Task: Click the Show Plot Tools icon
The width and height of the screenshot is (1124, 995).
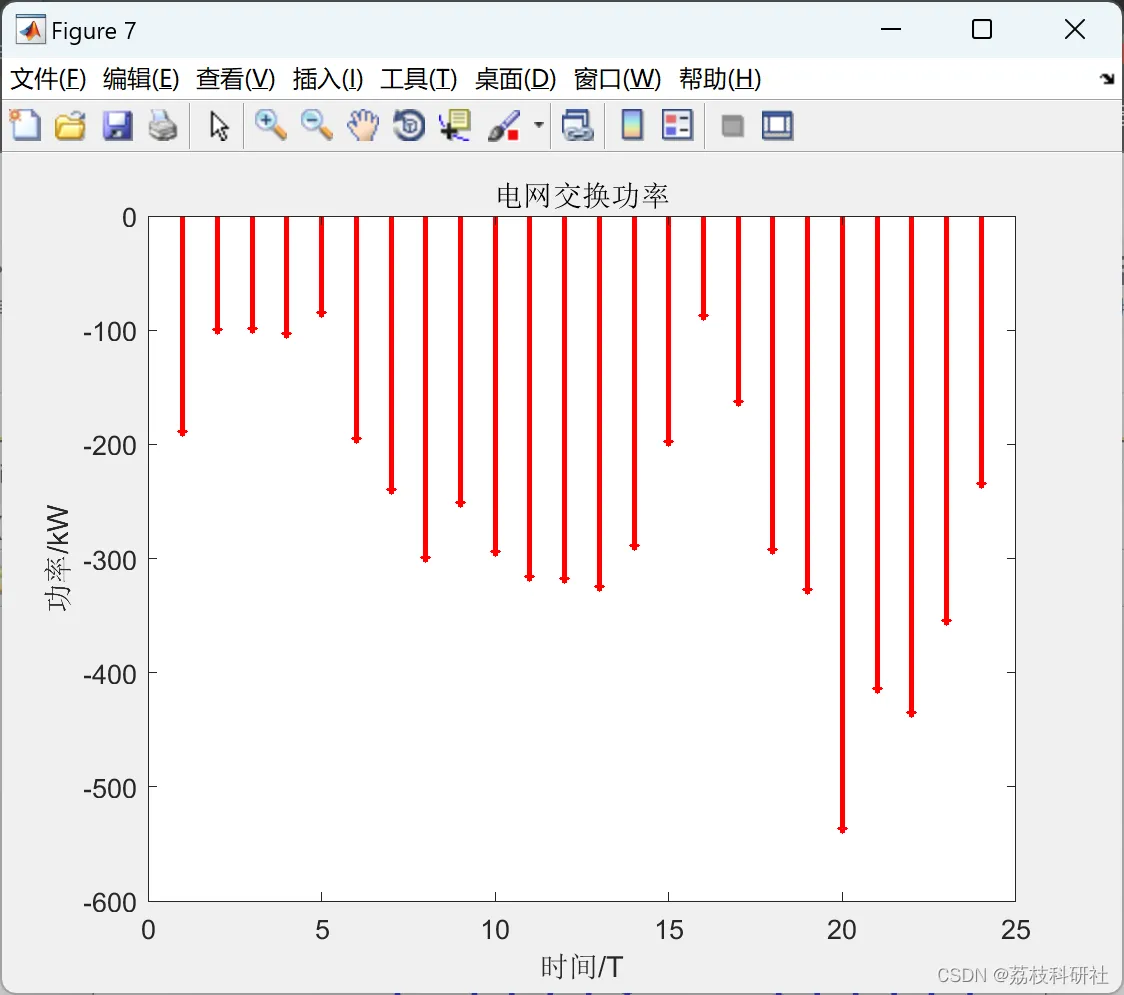Action: [777, 125]
